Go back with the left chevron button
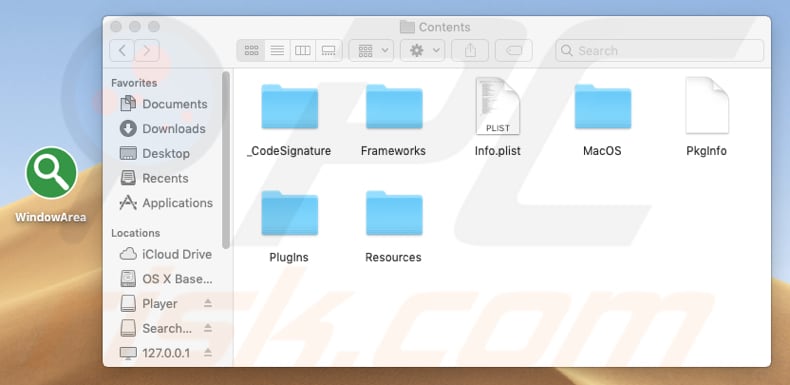 coord(122,50)
